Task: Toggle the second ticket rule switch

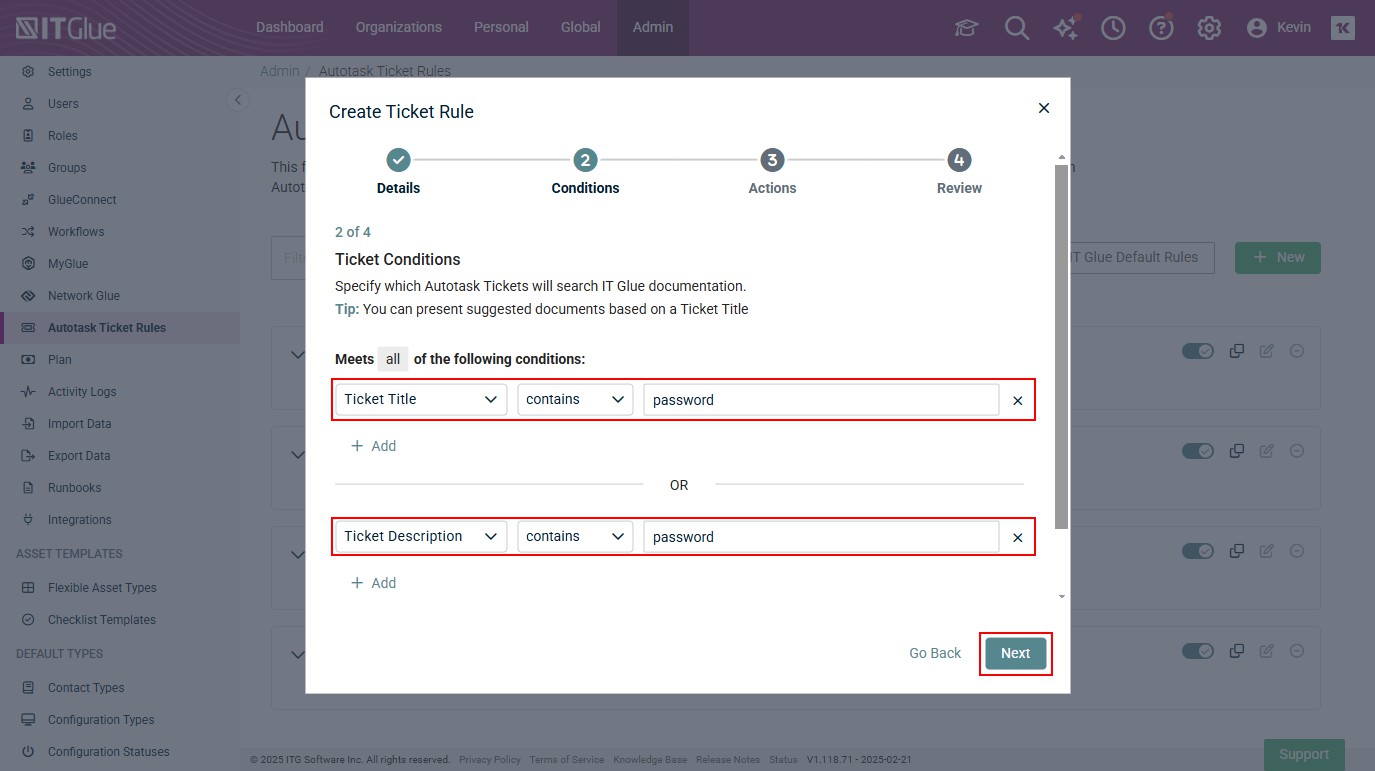Action: tap(1198, 451)
